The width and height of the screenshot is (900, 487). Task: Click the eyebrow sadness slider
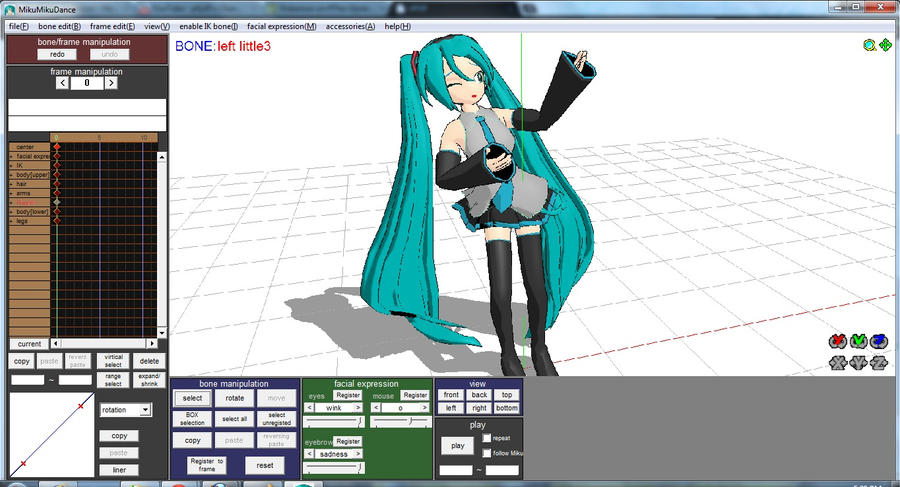click(335, 468)
